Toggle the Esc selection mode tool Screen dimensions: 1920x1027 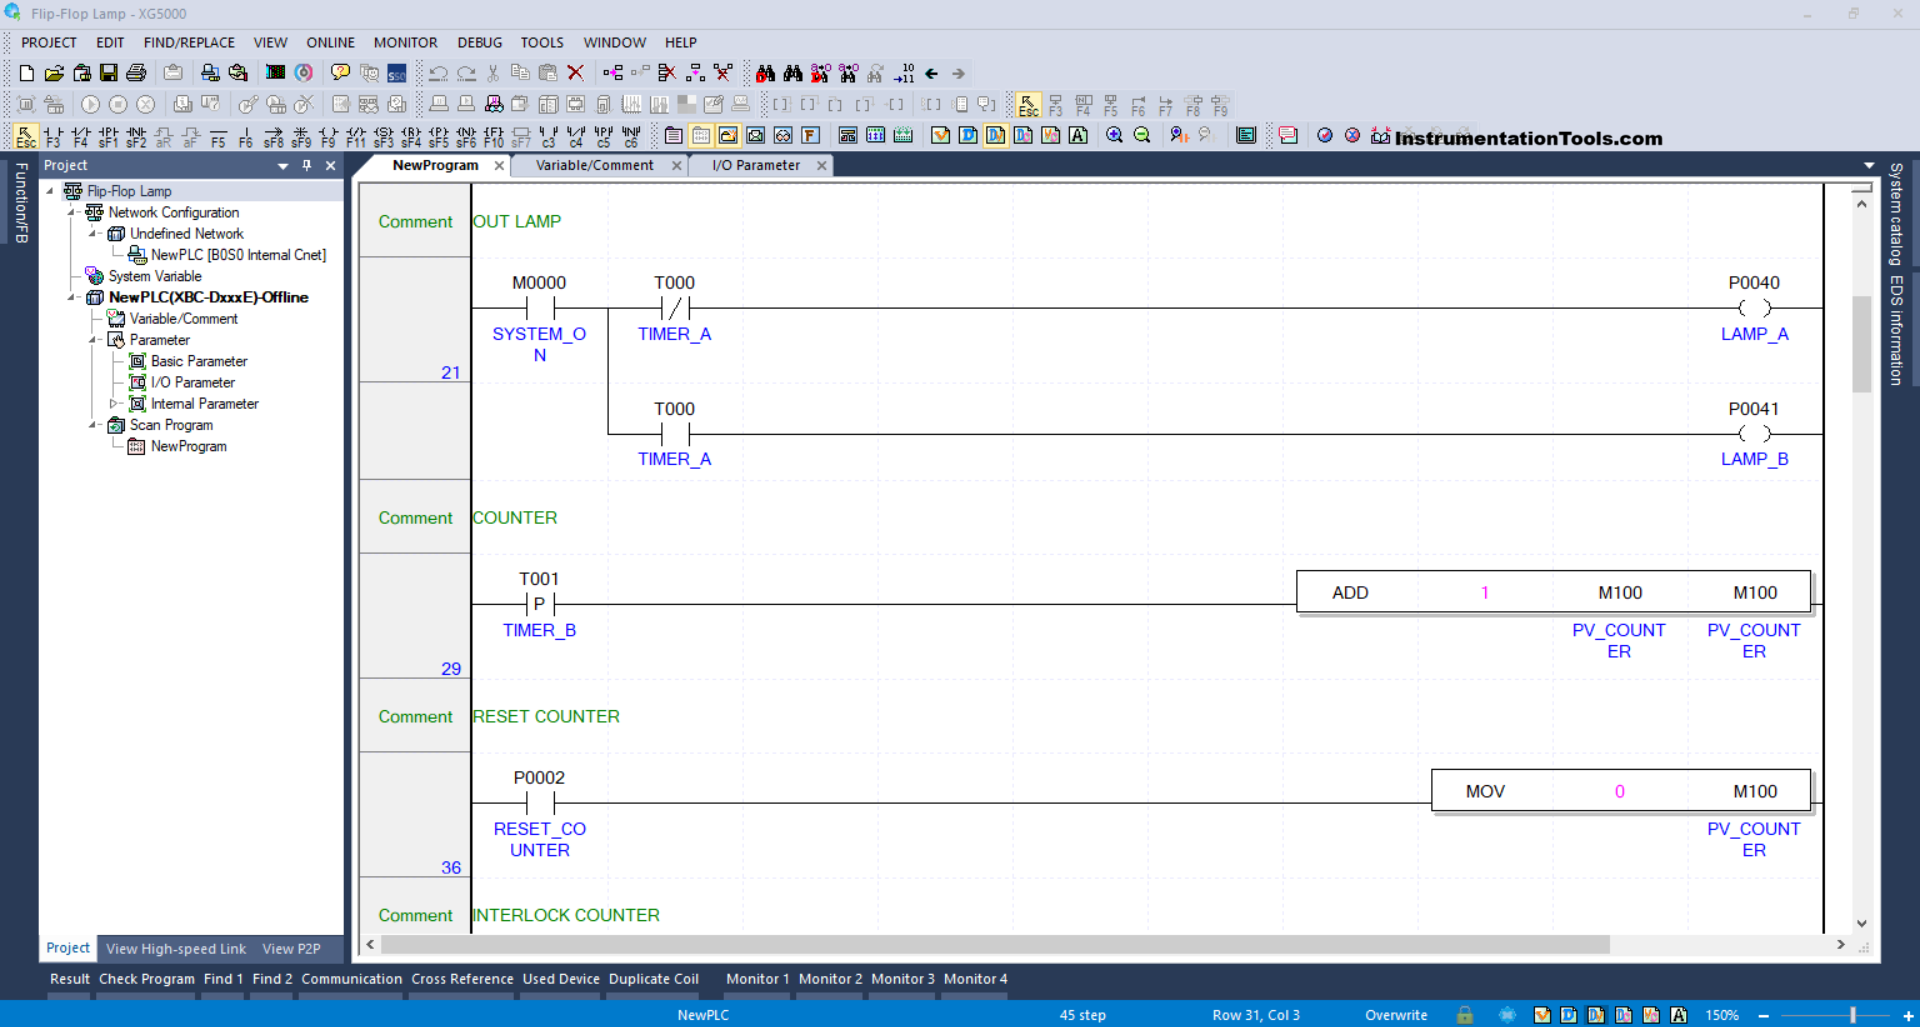26,136
